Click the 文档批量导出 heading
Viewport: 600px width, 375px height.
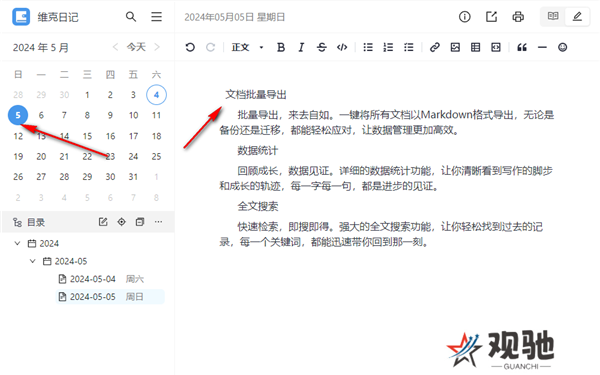(x=256, y=95)
